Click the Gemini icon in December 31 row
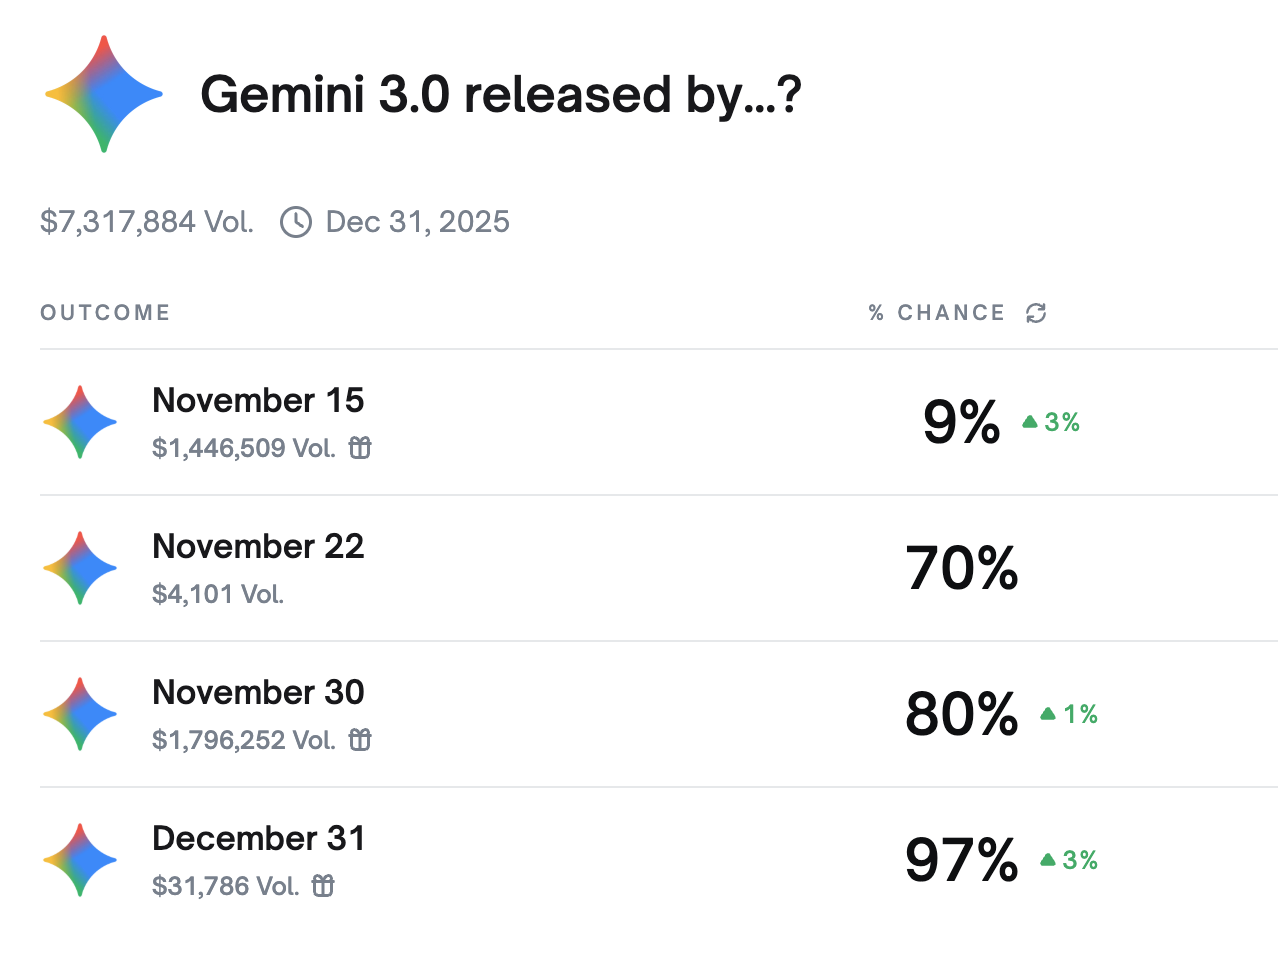Image resolution: width=1278 pixels, height=960 pixels. pyautogui.click(x=80, y=860)
